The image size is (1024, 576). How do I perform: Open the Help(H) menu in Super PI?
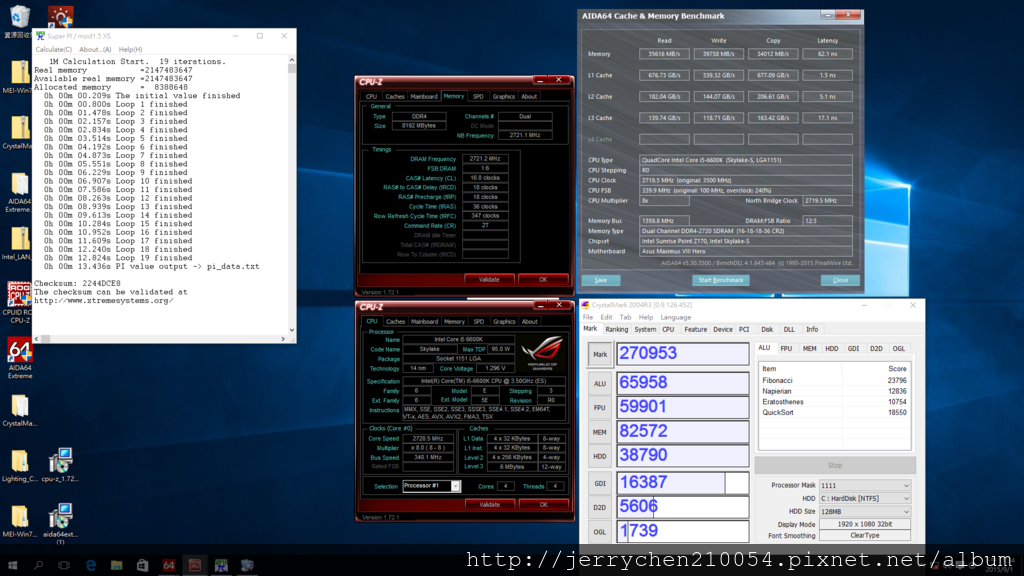point(131,50)
